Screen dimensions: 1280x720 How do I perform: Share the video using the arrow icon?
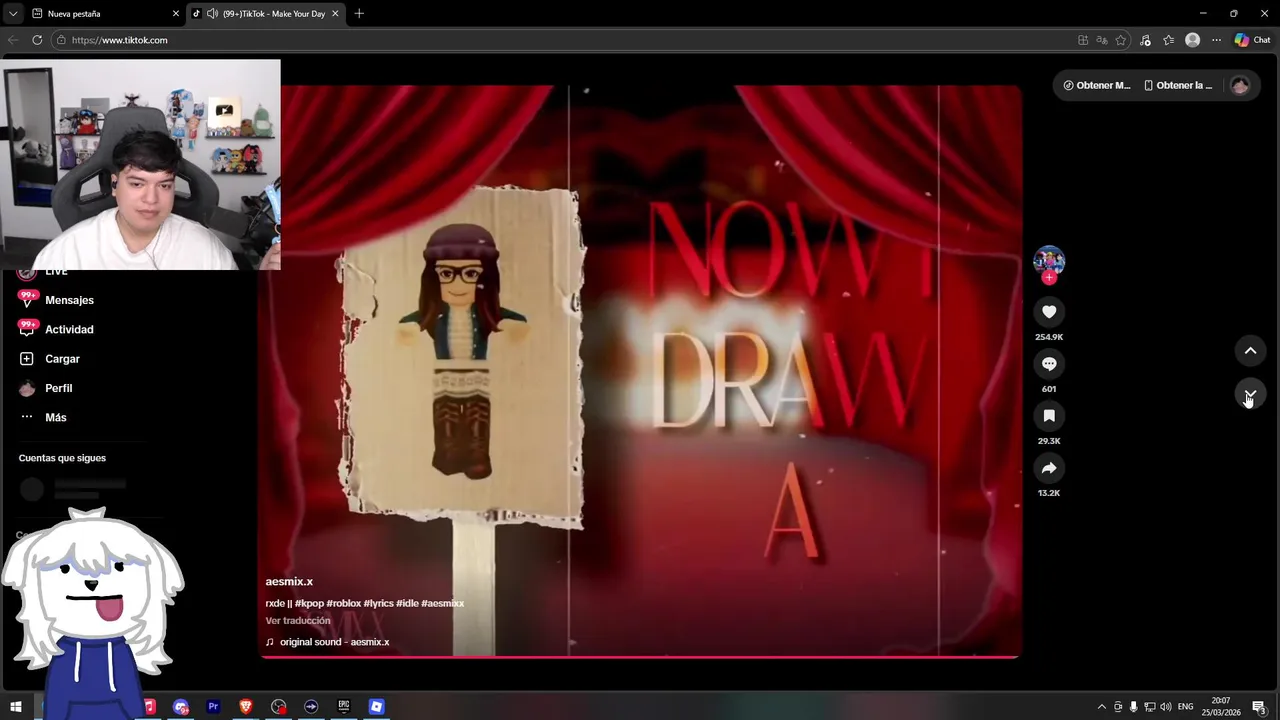point(1049,468)
